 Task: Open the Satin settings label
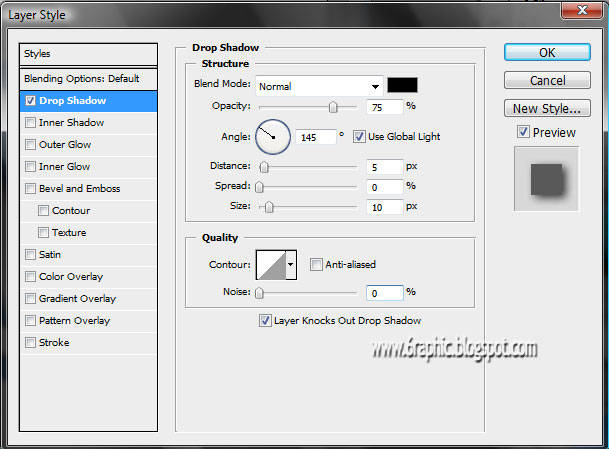pos(50,255)
